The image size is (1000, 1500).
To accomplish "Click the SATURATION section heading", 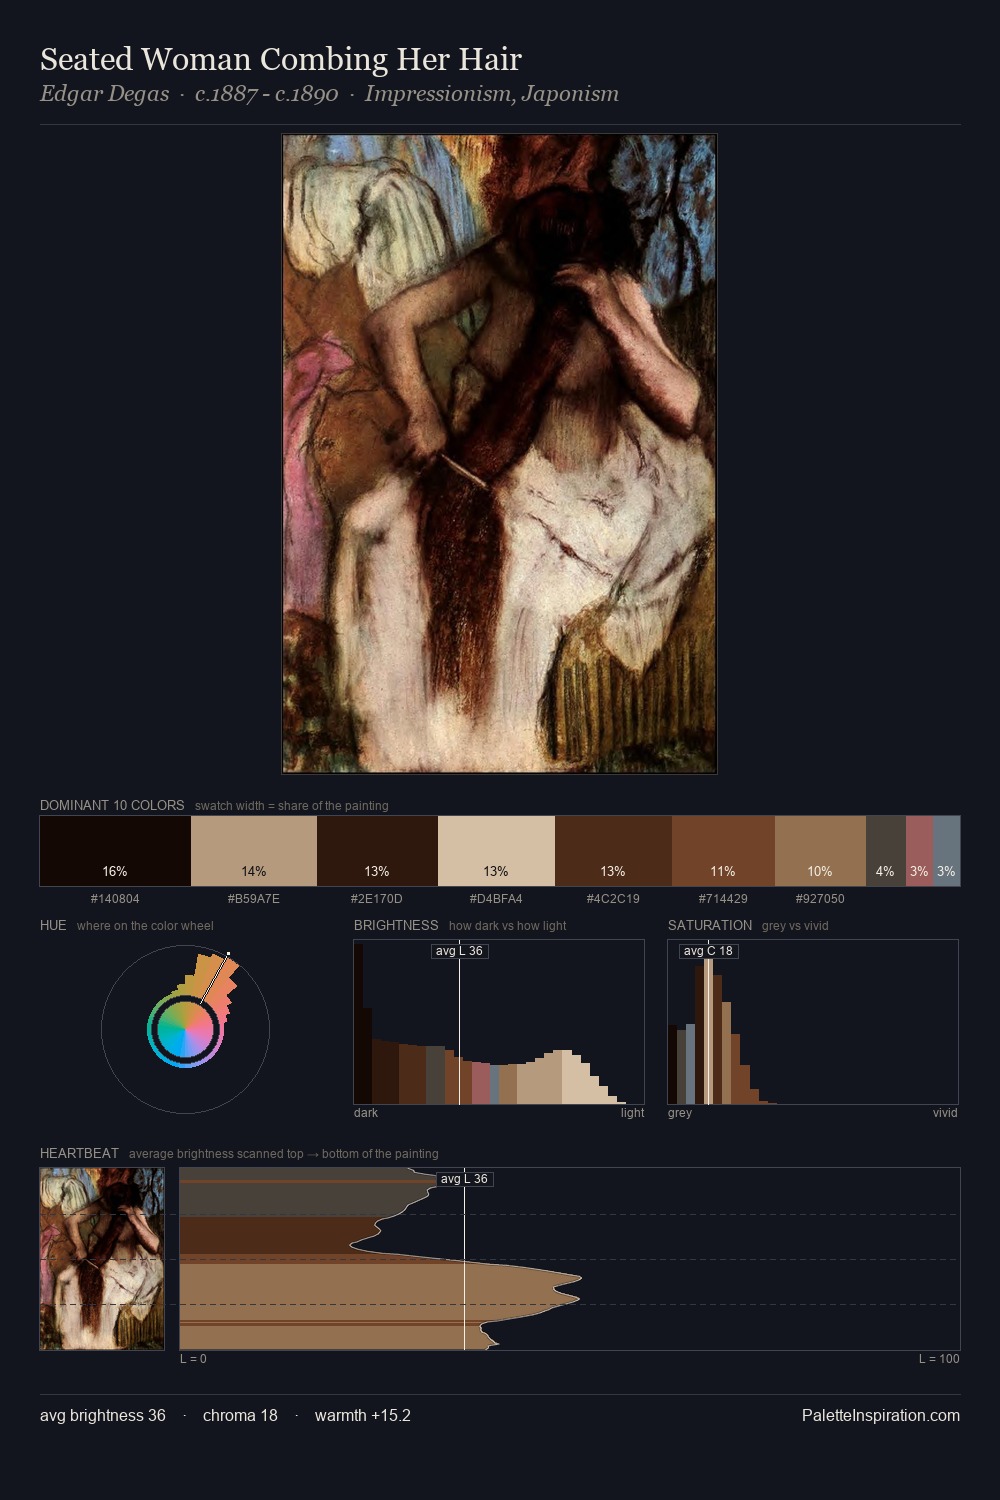I will (x=710, y=925).
